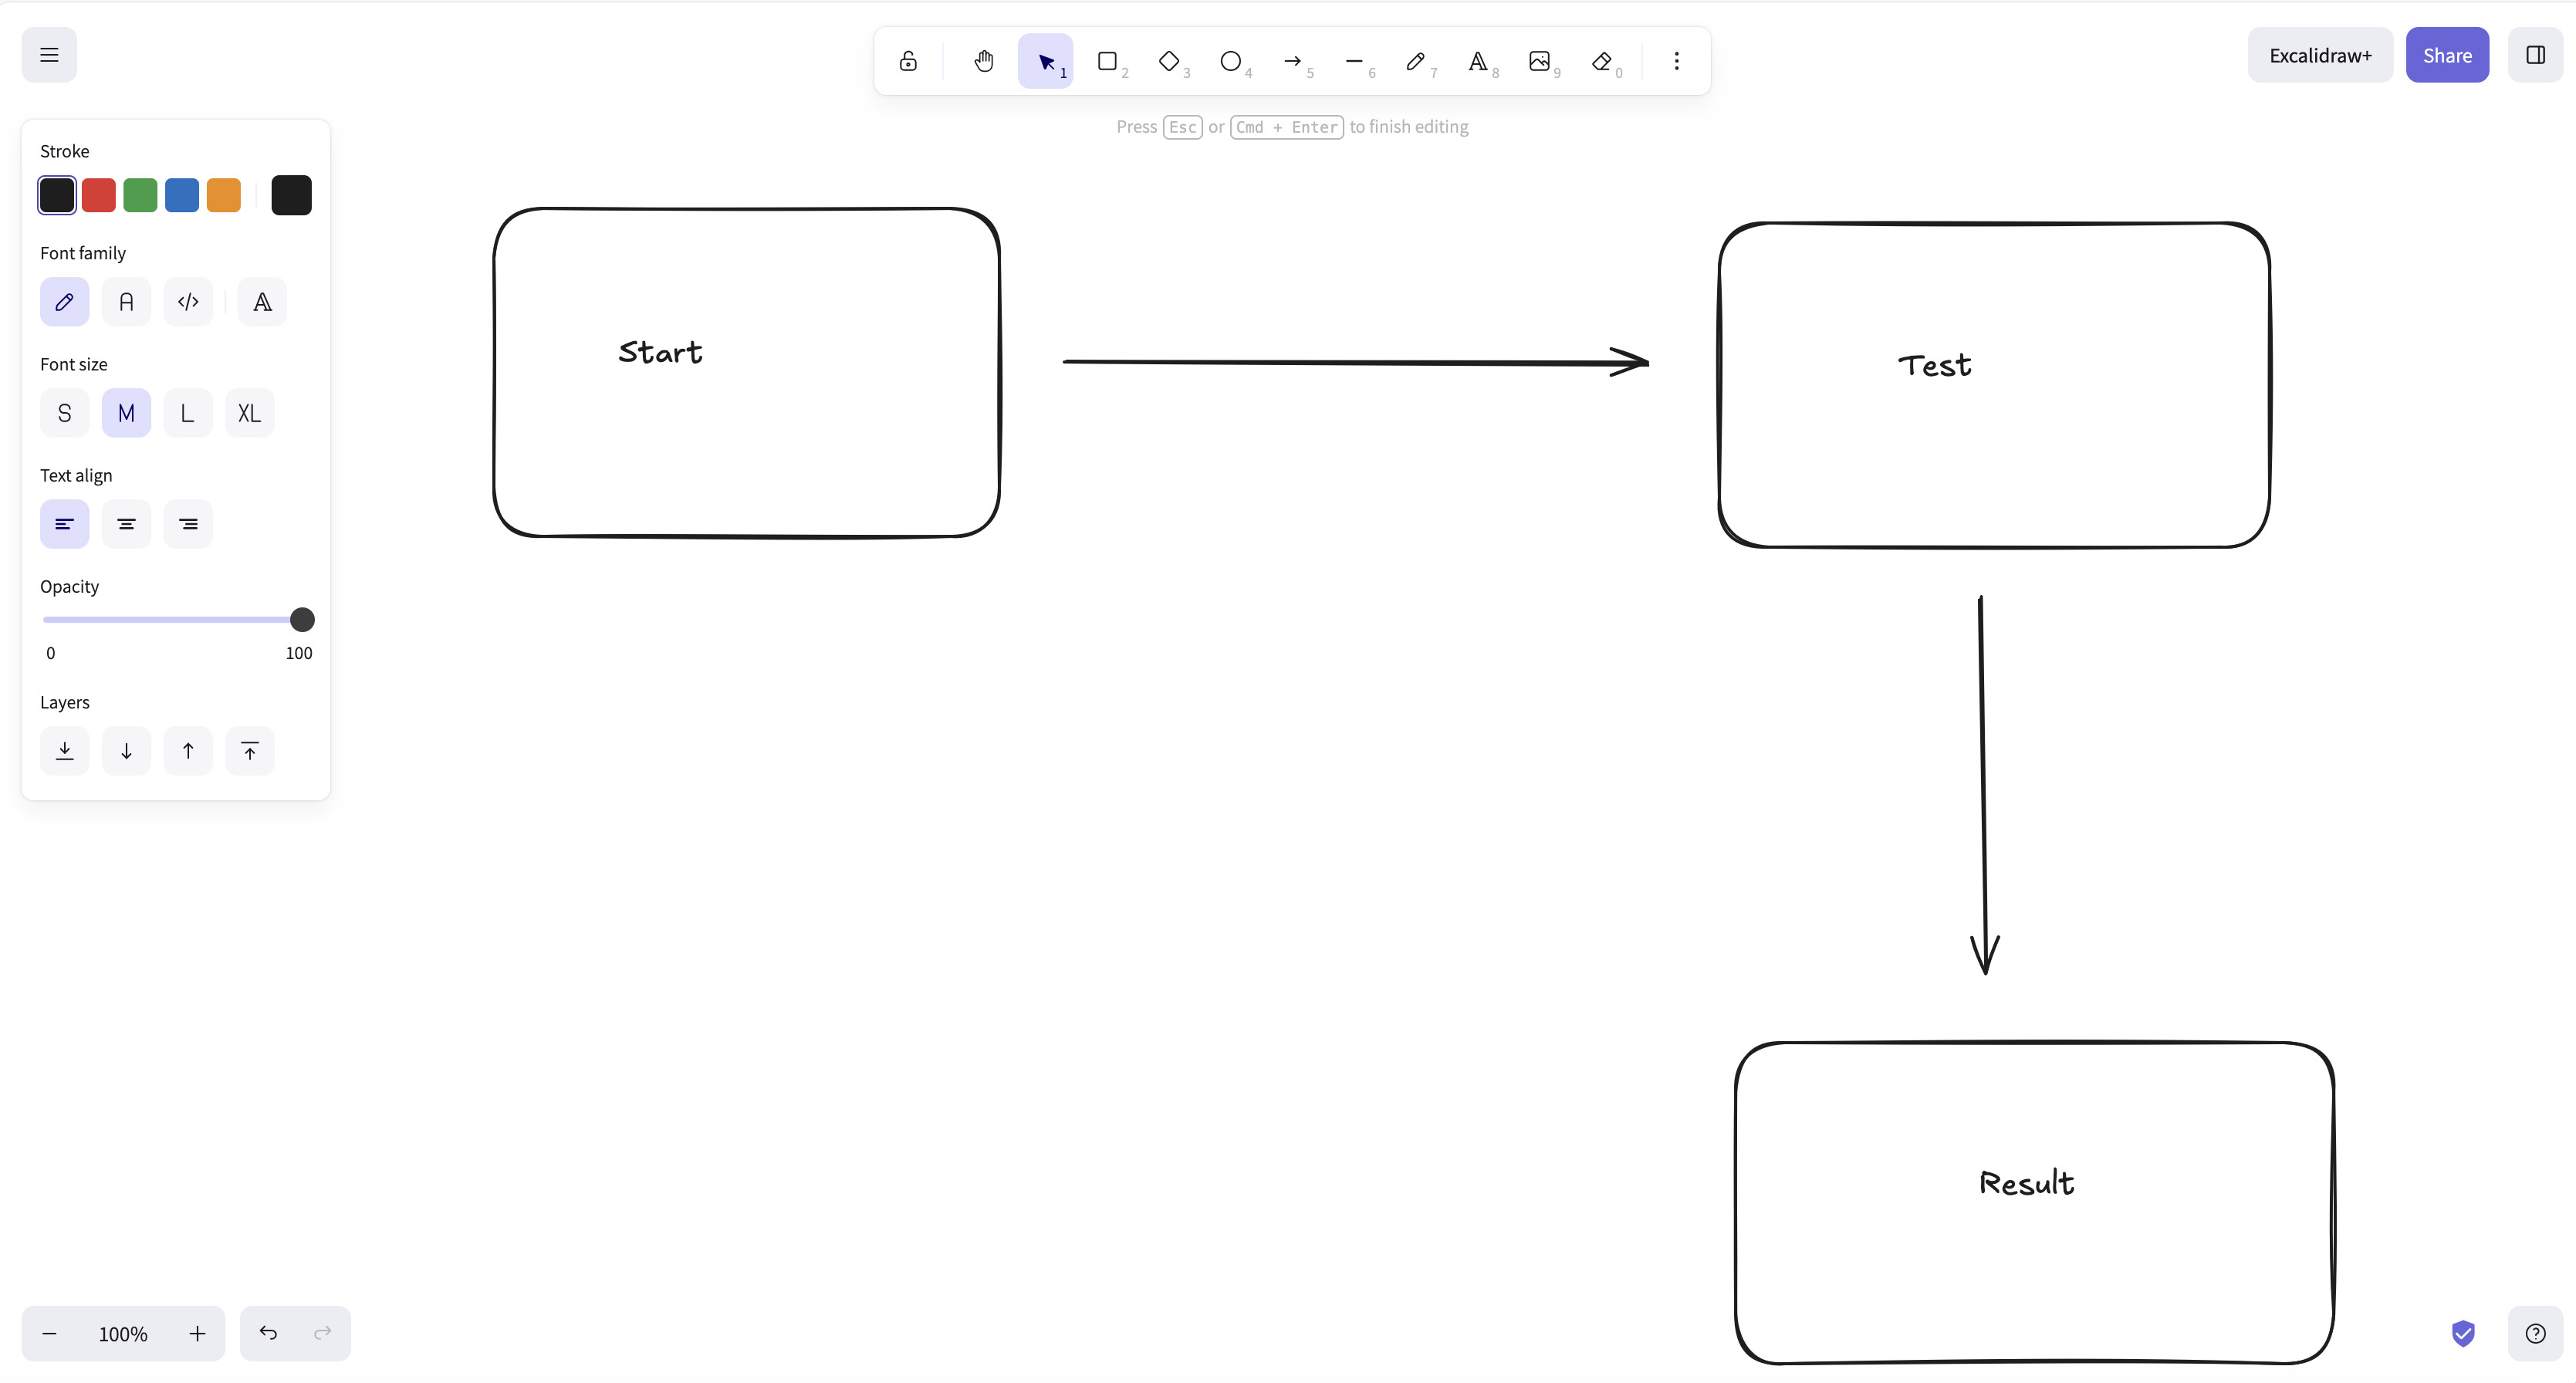
Task: Choose the normal font family
Action: click(x=126, y=302)
